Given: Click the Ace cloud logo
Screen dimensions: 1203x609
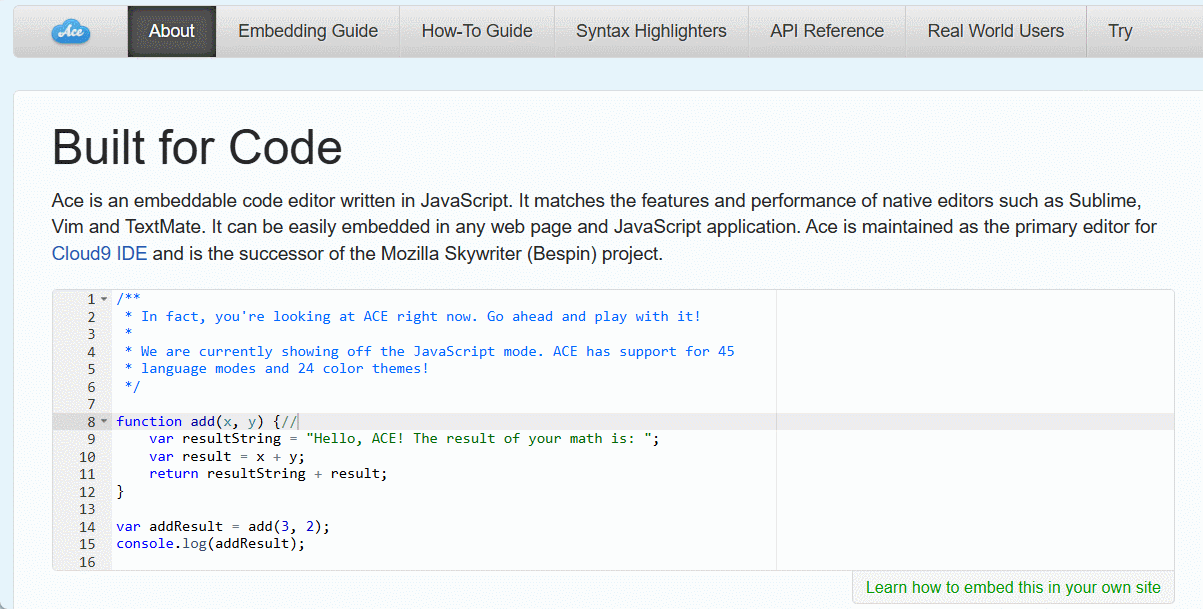Looking at the screenshot, I should pyautogui.click(x=70, y=32).
